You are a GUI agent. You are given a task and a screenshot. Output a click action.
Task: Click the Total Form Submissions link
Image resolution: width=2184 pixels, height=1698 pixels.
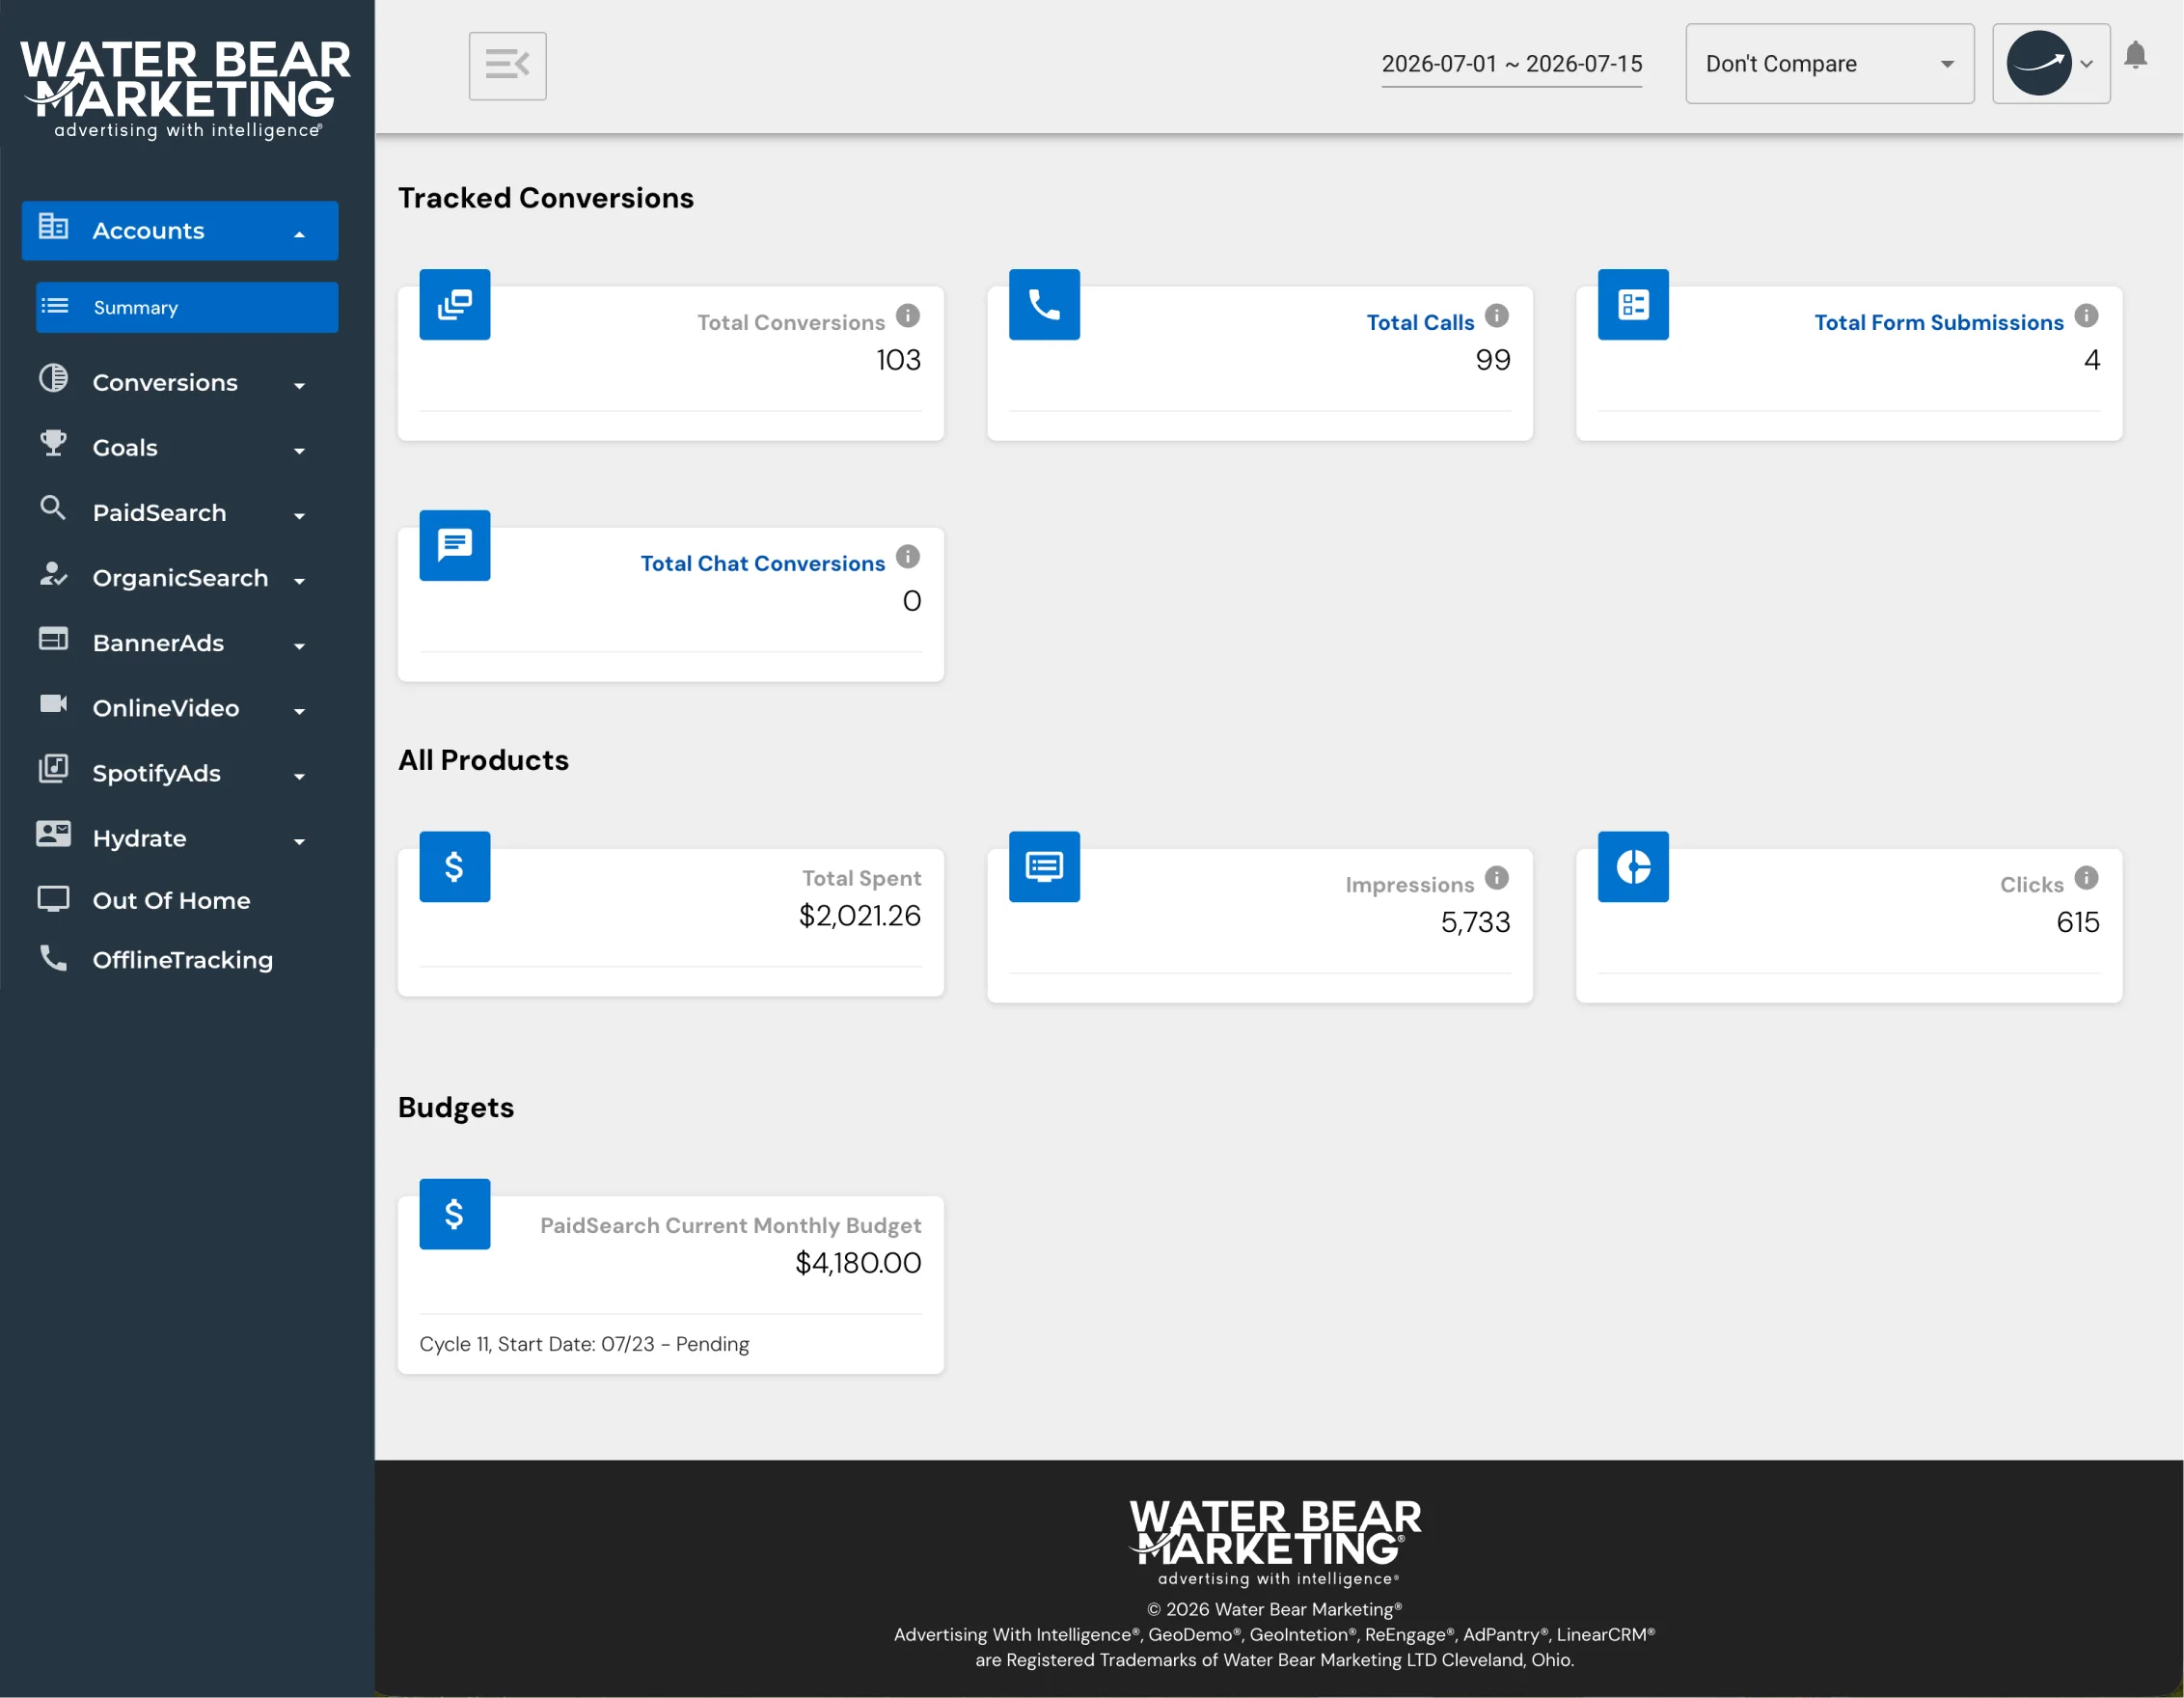click(1938, 323)
